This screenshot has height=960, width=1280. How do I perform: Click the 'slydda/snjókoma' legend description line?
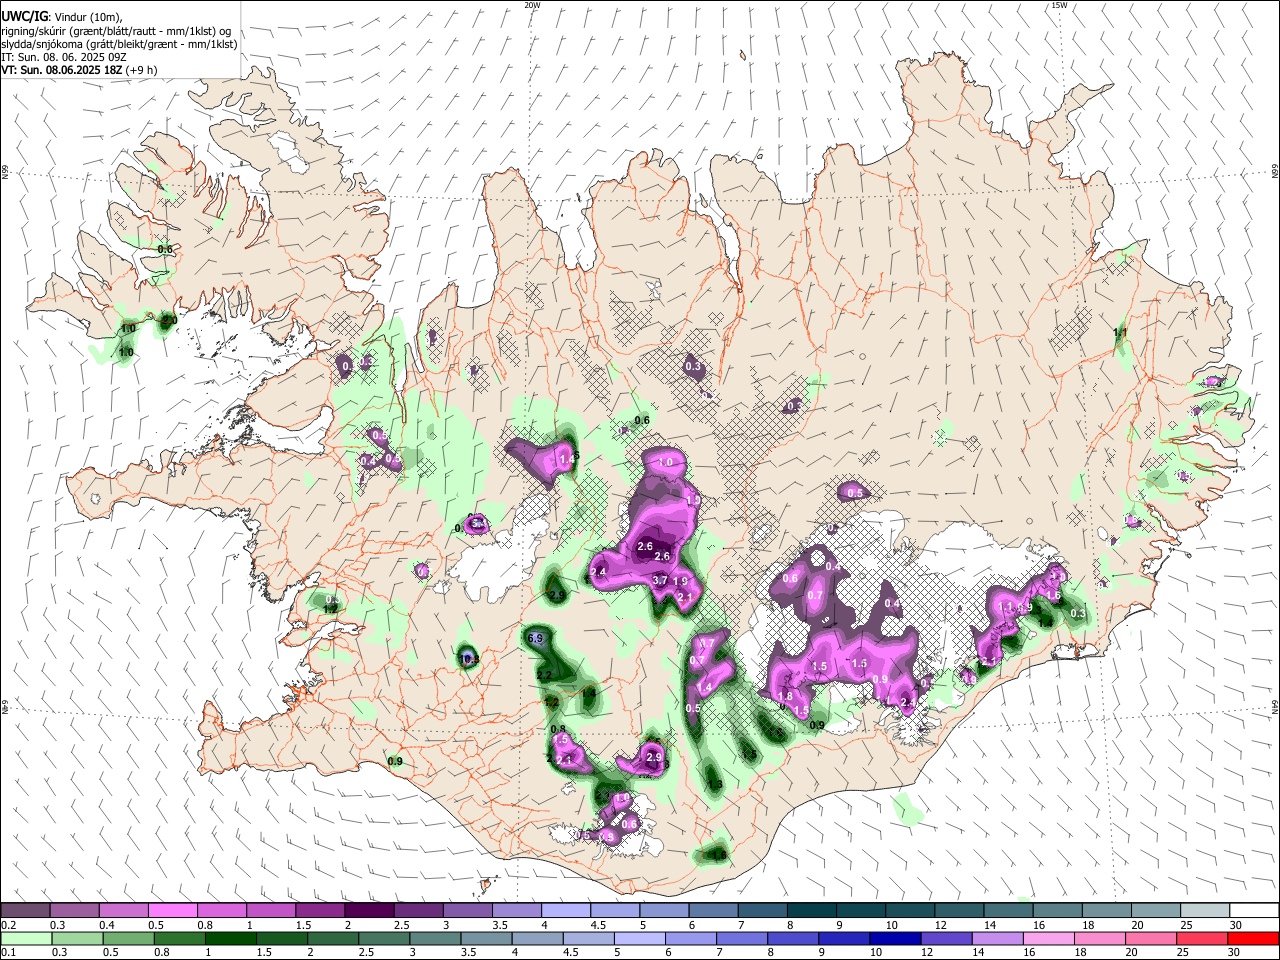pos(119,44)
